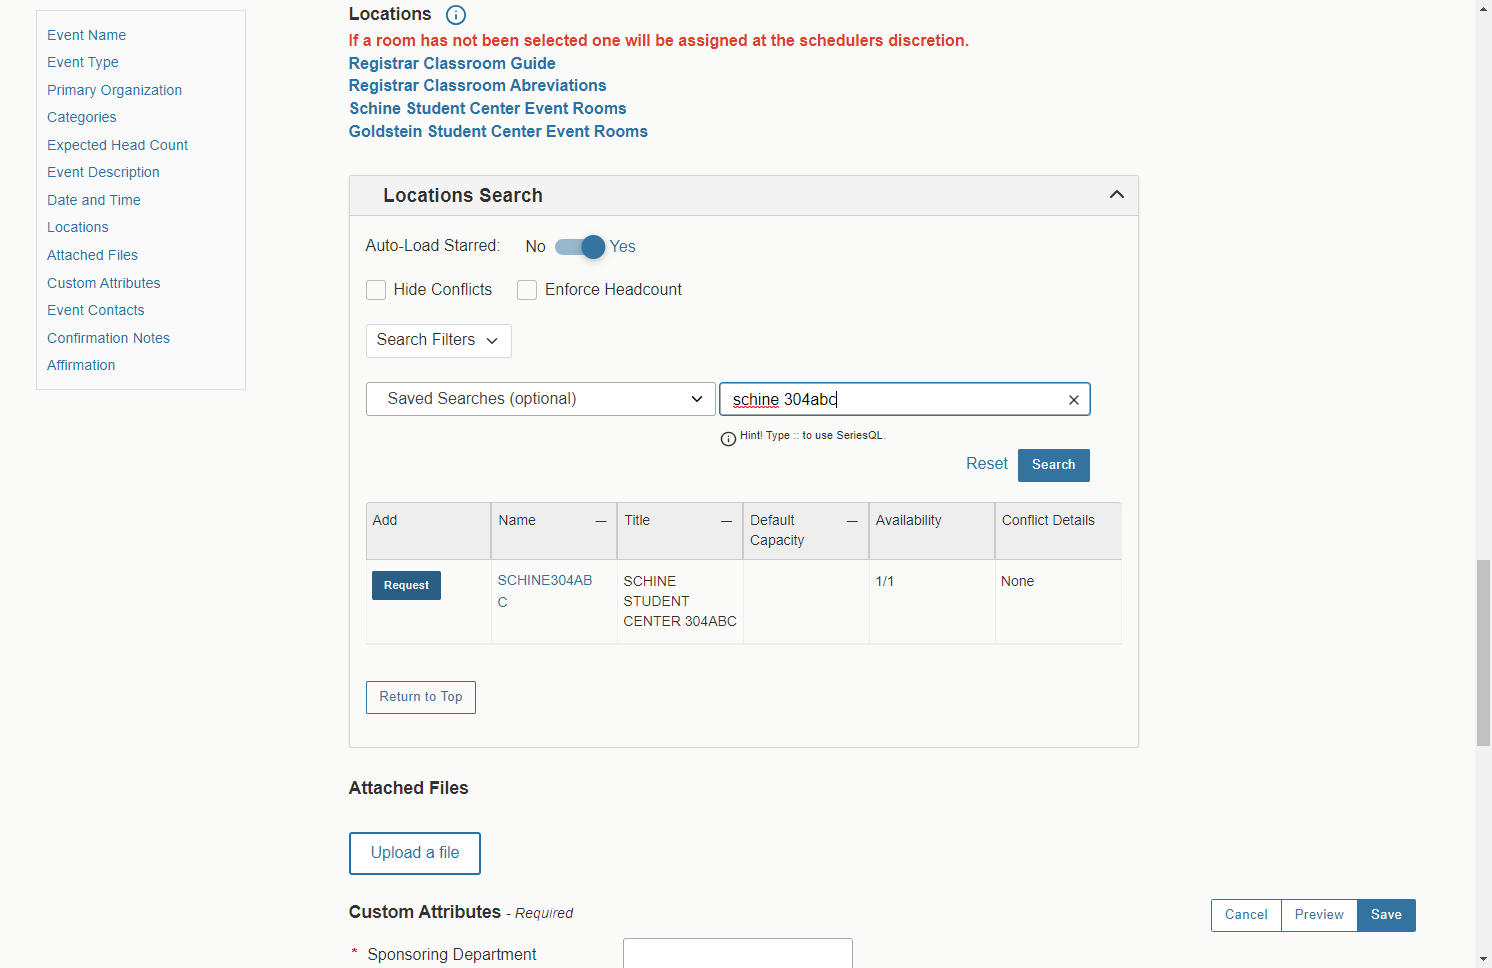This screenshot has width=1492, height=968.
Task: Jump to Locations in sidebar navigation
Action: pos(77,227)
